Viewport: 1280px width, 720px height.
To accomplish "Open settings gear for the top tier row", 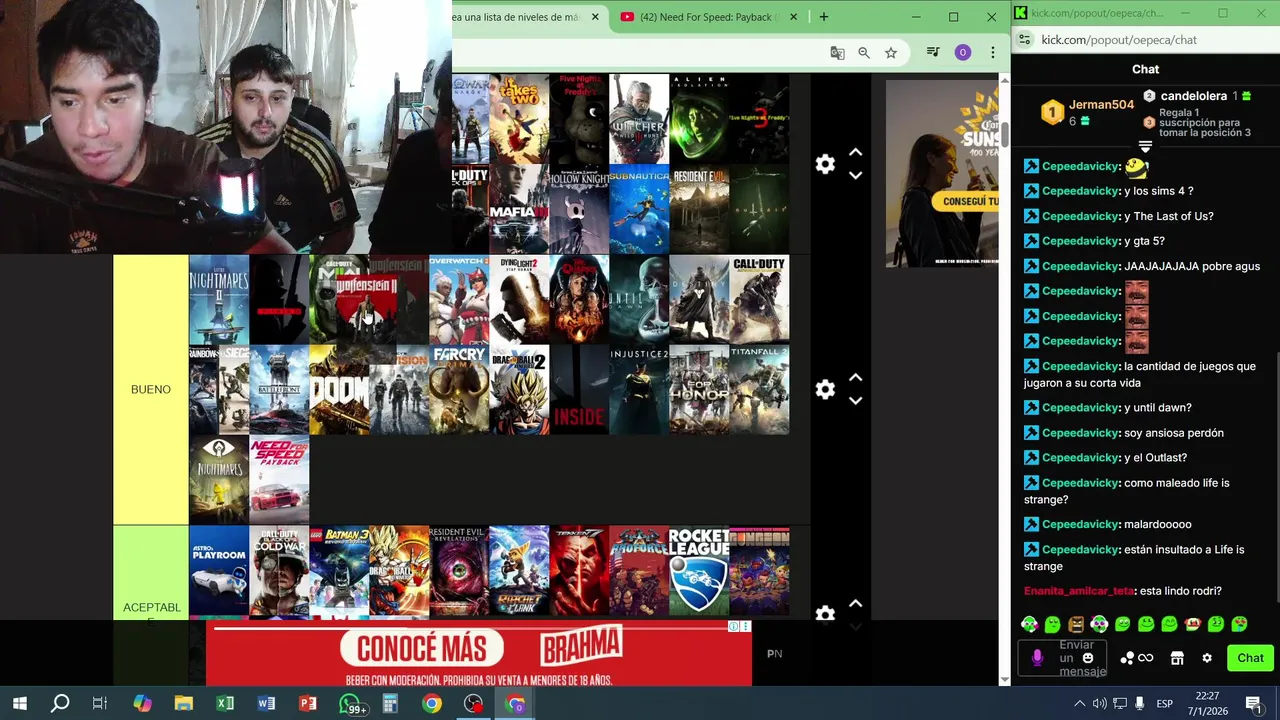I will click(x=825, y=164).
